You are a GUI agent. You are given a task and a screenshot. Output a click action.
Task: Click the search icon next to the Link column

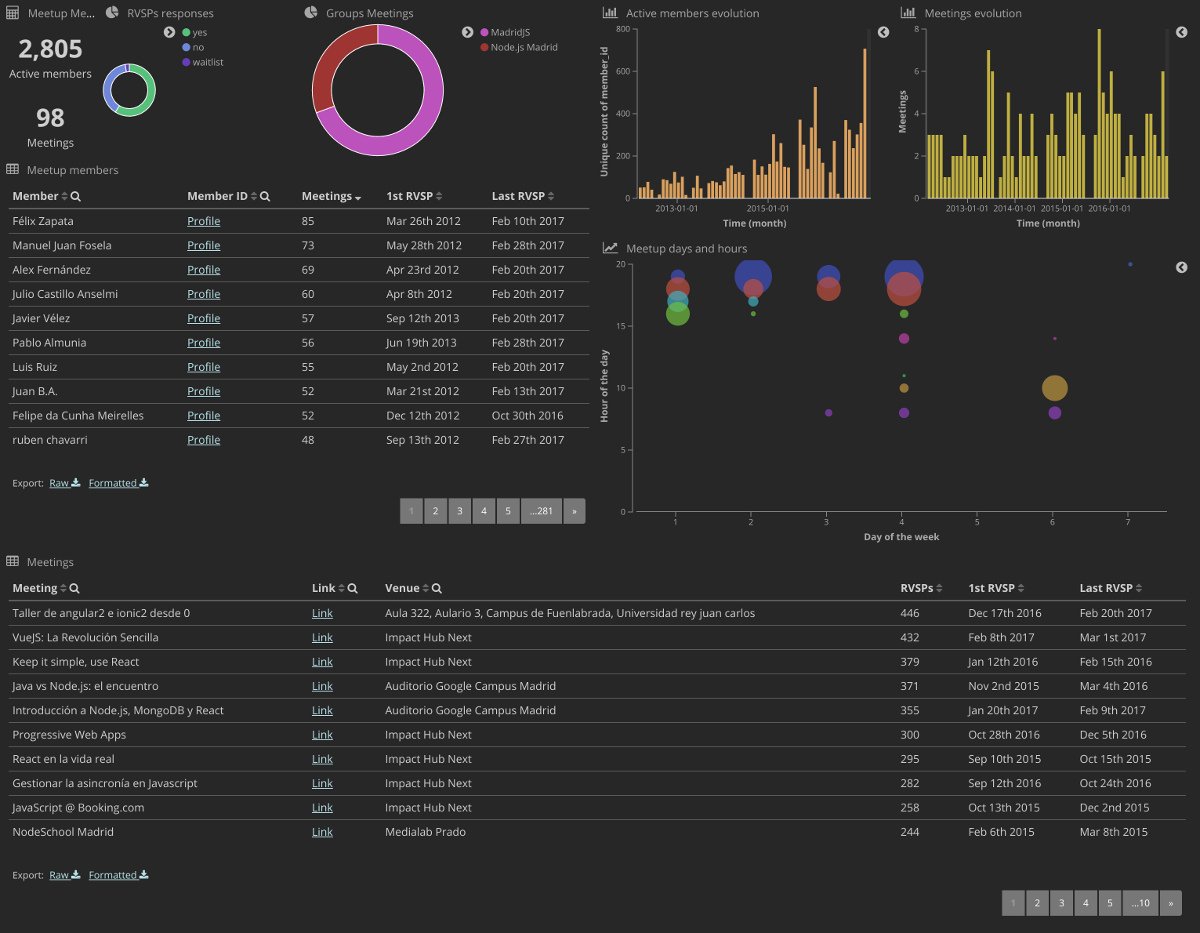pyautogui.click(x=352, y=589)
